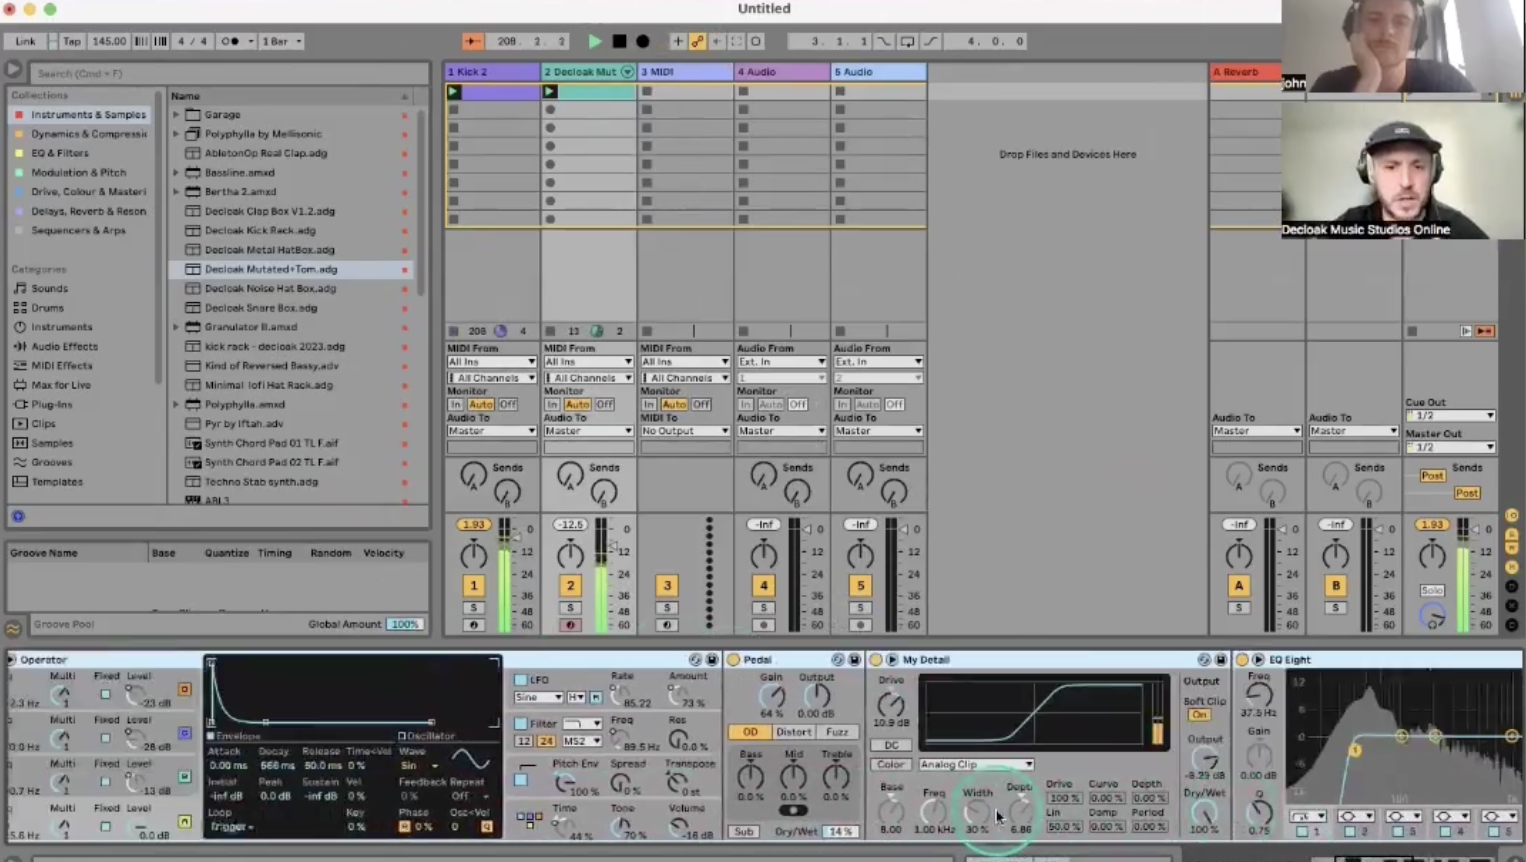Open the Drums category in browser
Image resolution: width=1526 pixels, height=862 pixels.
pos(47,308)
